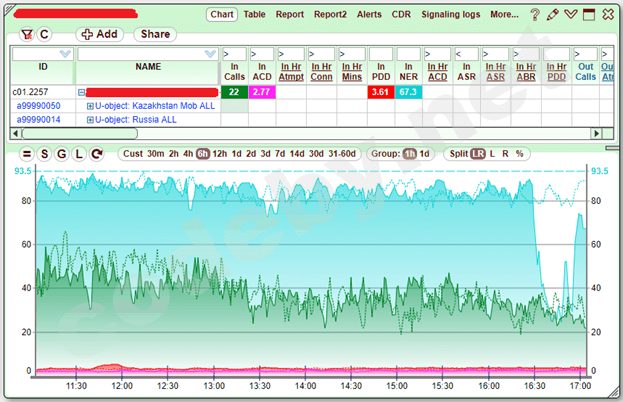Image resolution: width=623 pixels, height=402 pixels.
Task: Collapse the c01.2257 tree row
Action: point(81,93)
